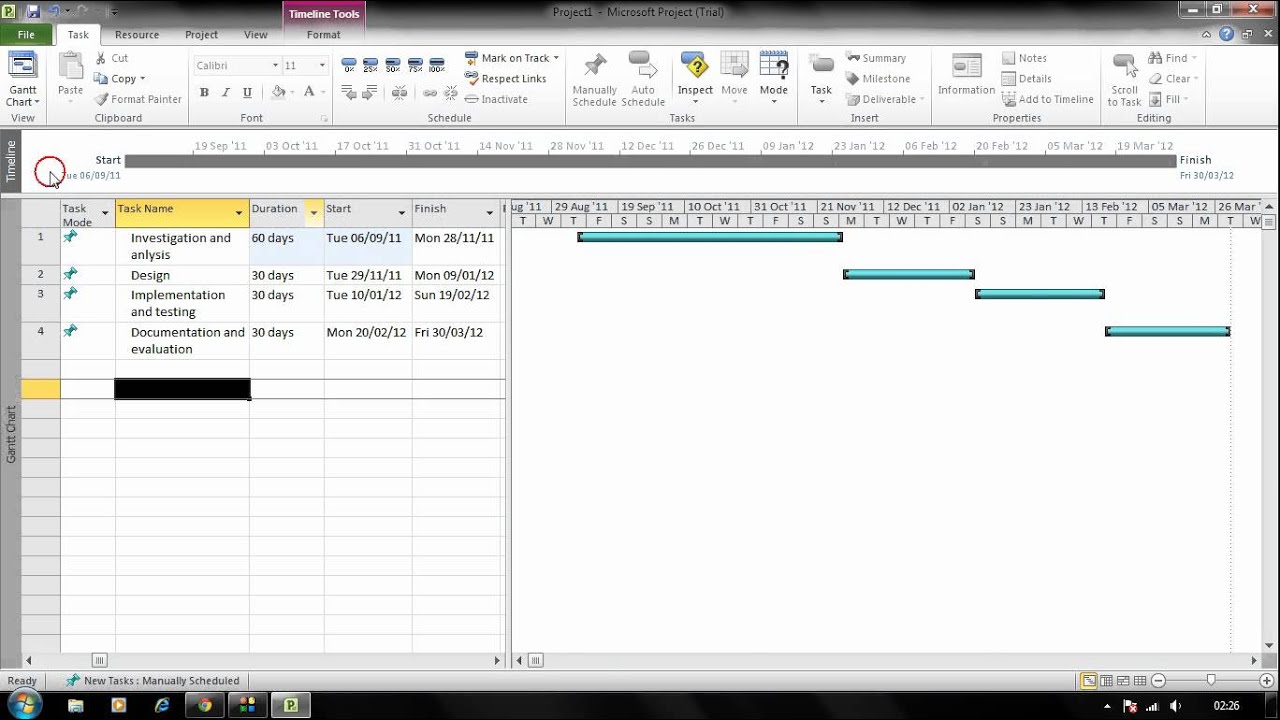This screenshot has height=720, width=1280.
Task: Select the Task ribbon tab
Action: 78,34
